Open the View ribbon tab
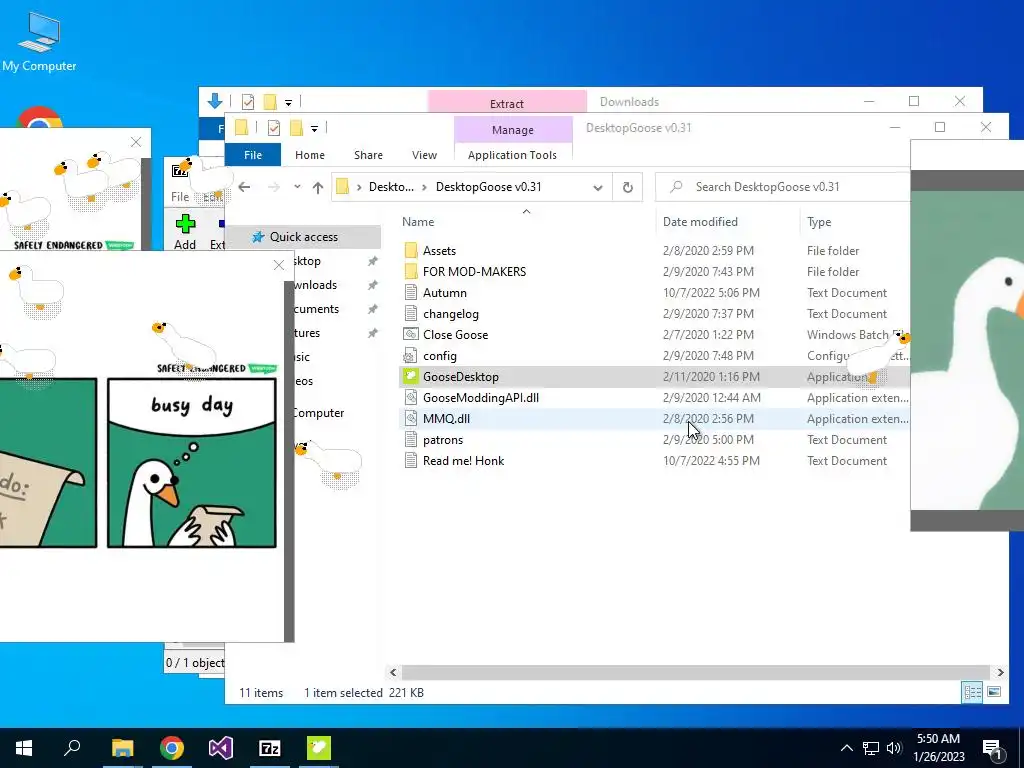The image size is (1024, 768). [424, 155]
